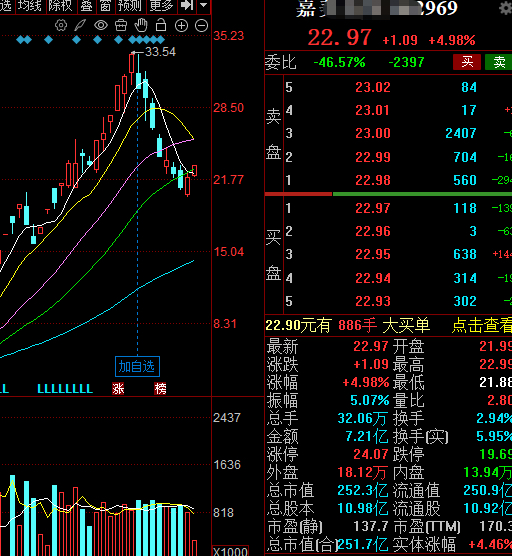Select the feather drawing tool
The height and width of the screenshot is (556, 512).
80,26
